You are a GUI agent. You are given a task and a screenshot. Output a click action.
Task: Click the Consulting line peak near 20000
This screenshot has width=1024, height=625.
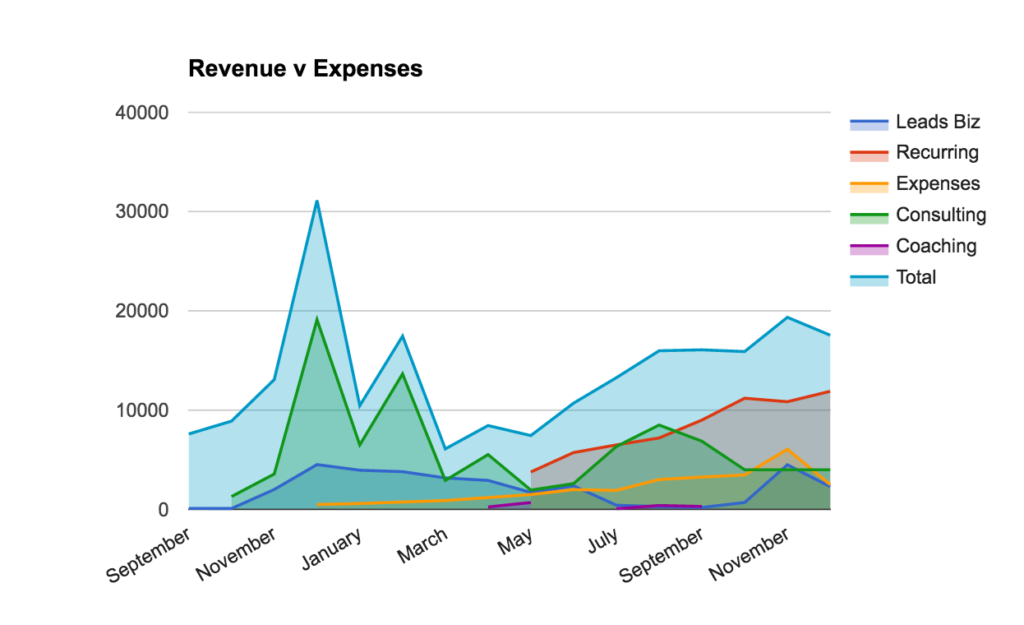pos(317,319)
